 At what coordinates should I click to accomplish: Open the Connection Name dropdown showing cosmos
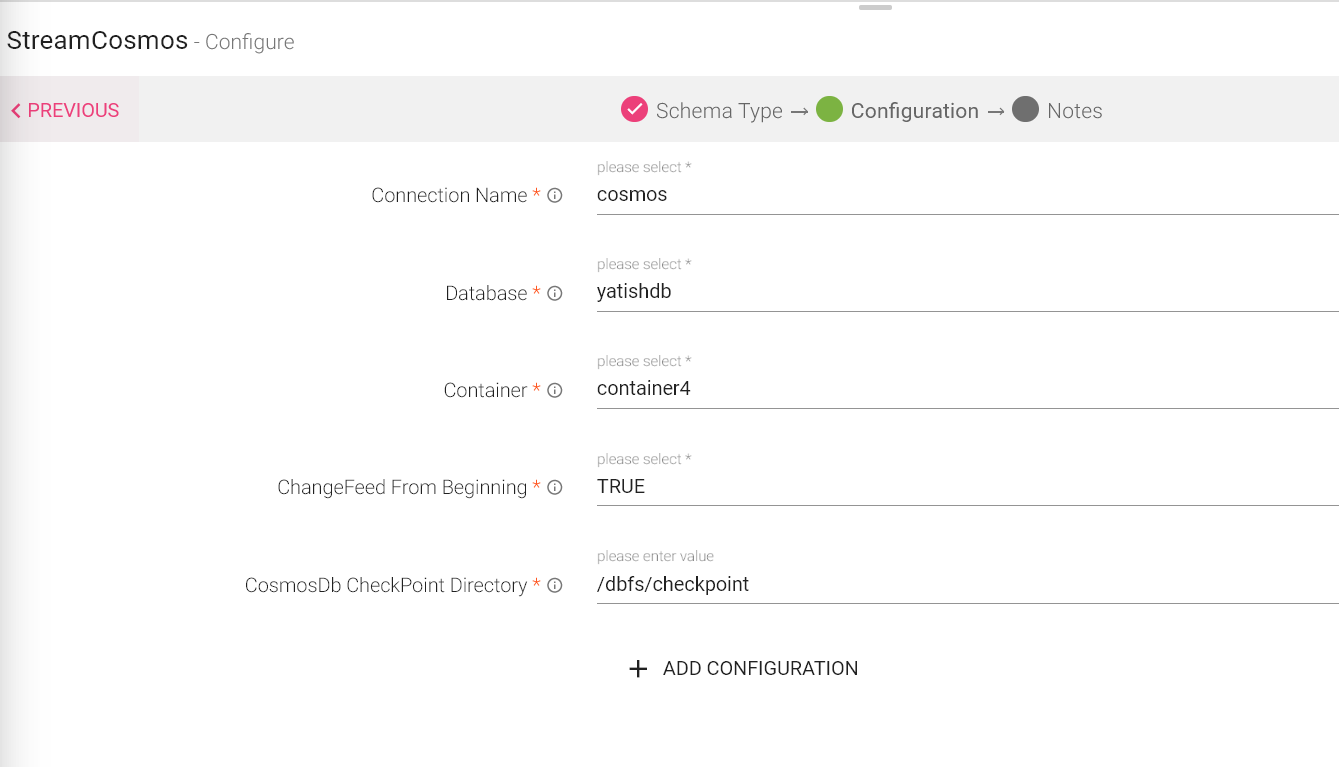click(966, 196)
